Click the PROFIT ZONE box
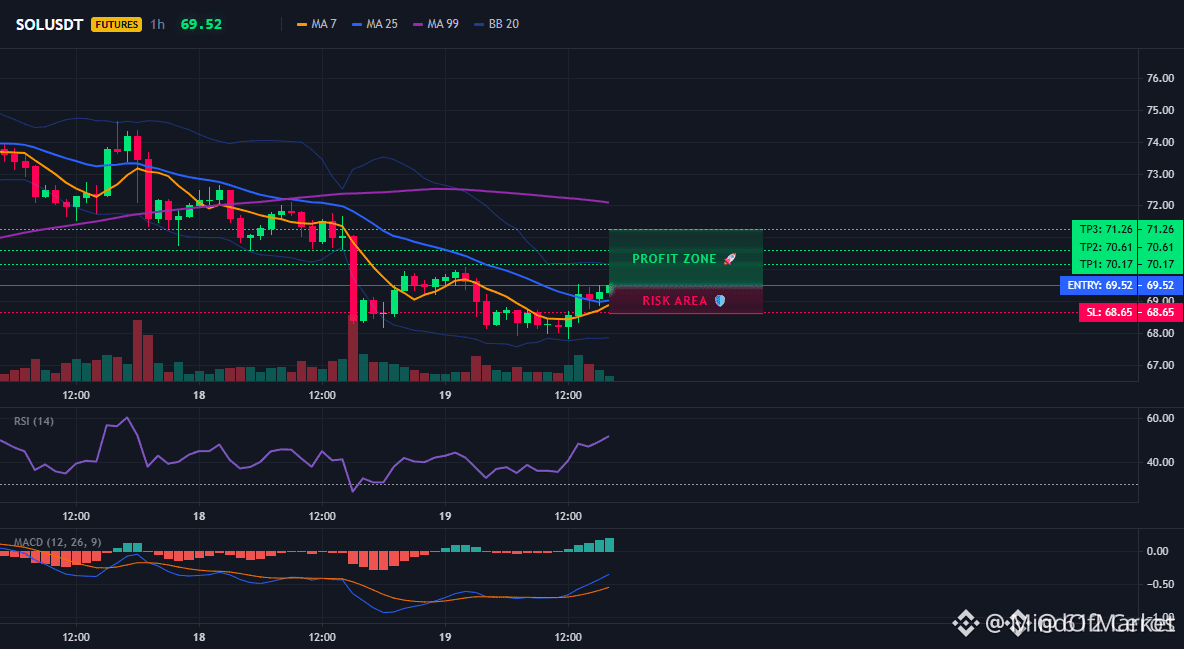The width and height of the screenshot is (1184, 649). 686,258
